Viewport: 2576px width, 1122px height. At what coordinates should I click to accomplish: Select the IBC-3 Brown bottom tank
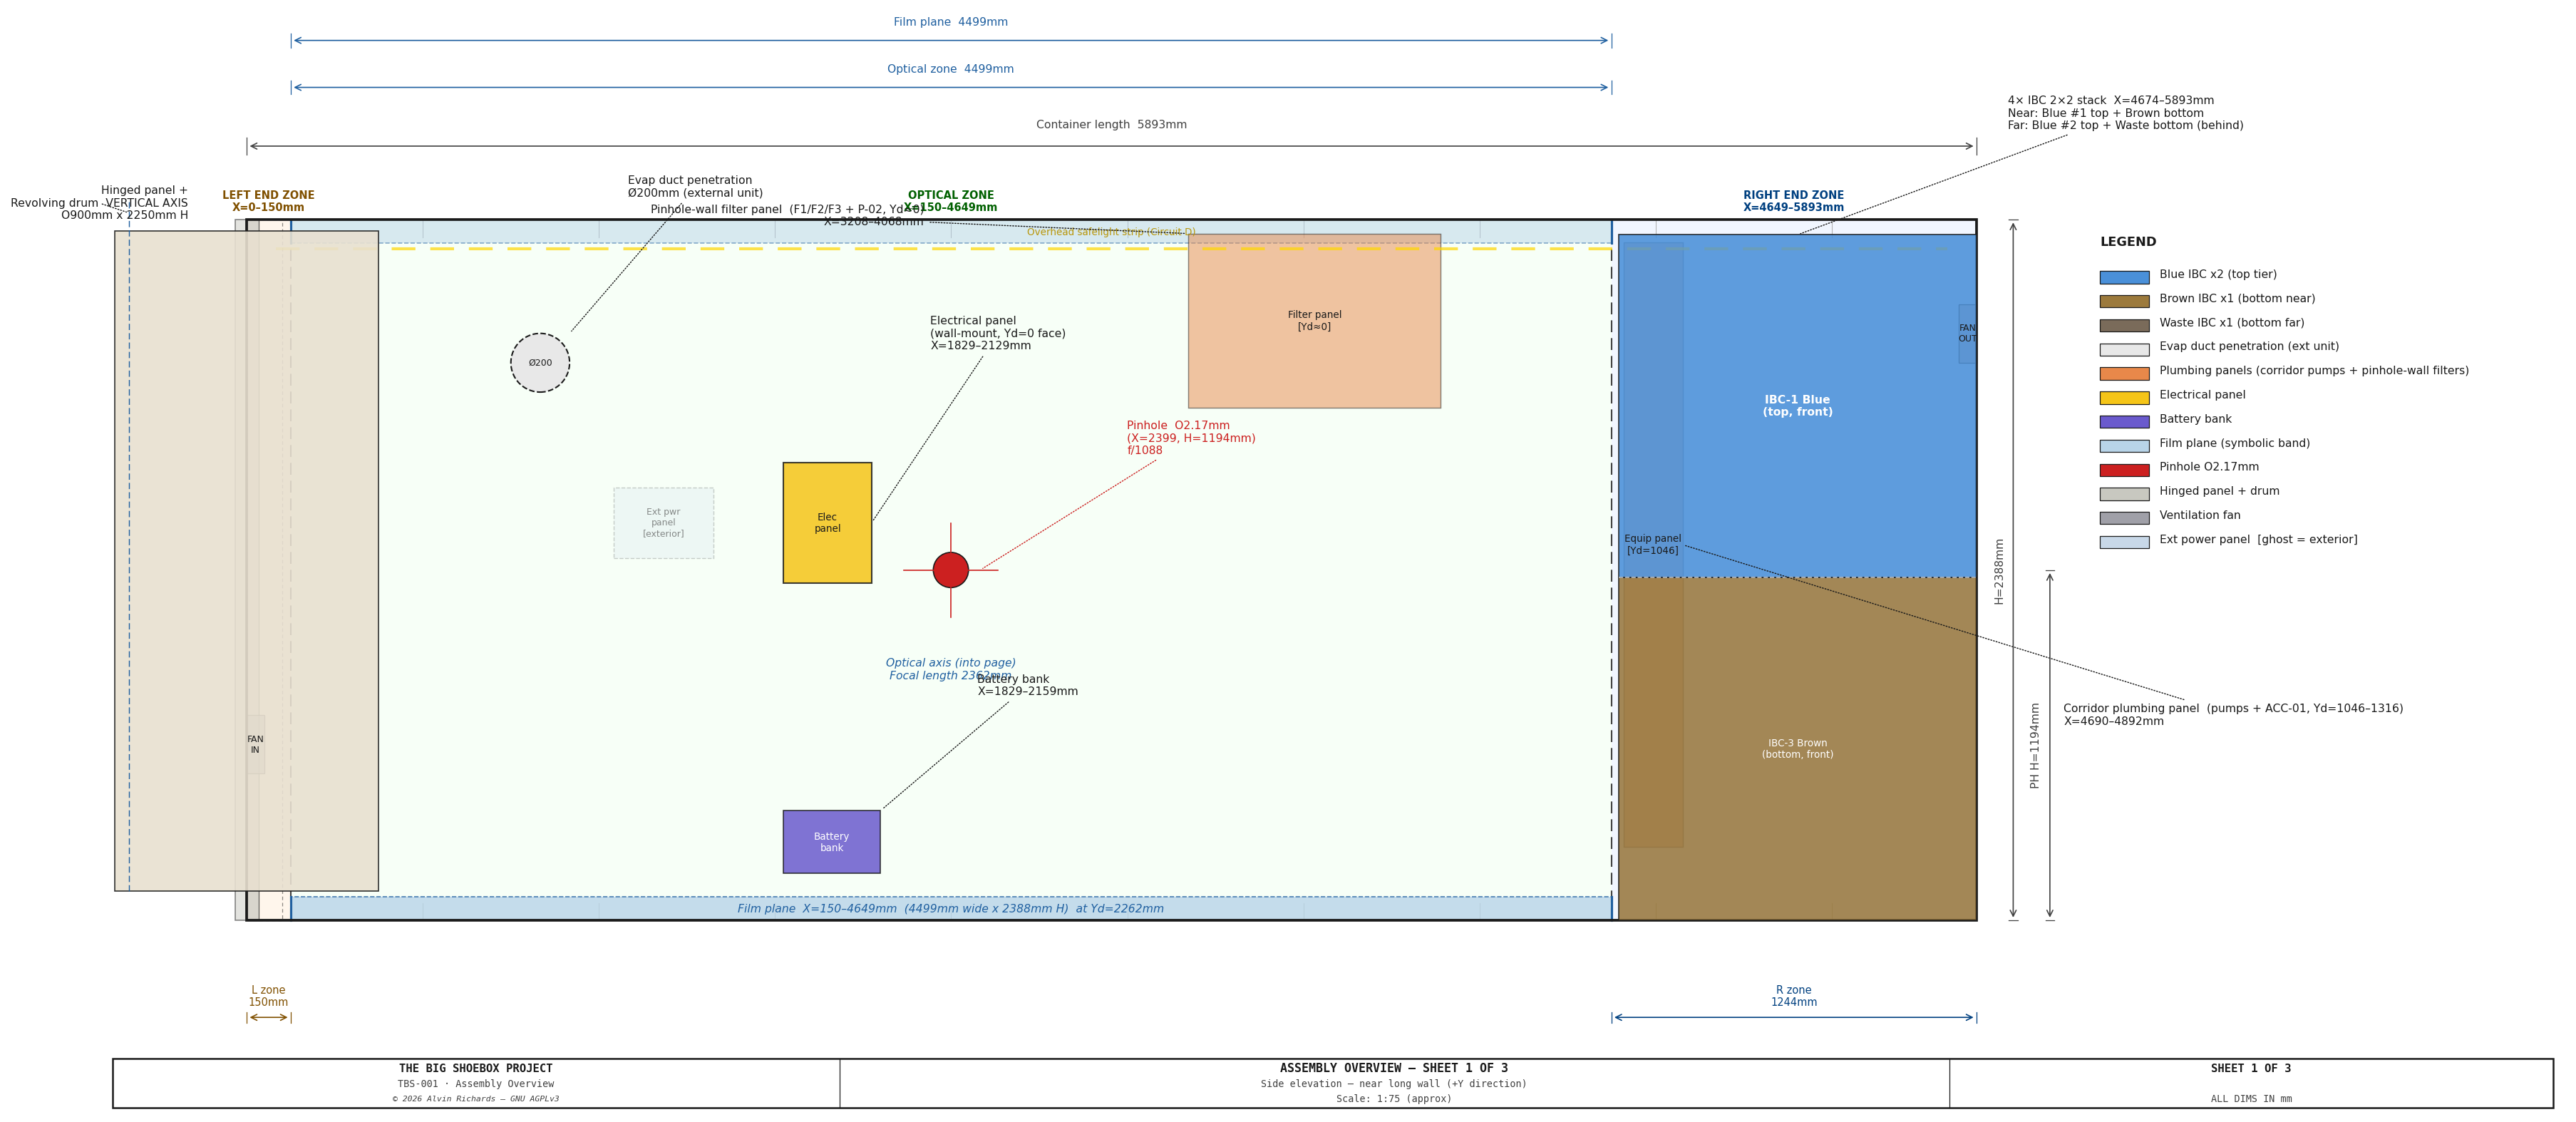point(1797,749)
